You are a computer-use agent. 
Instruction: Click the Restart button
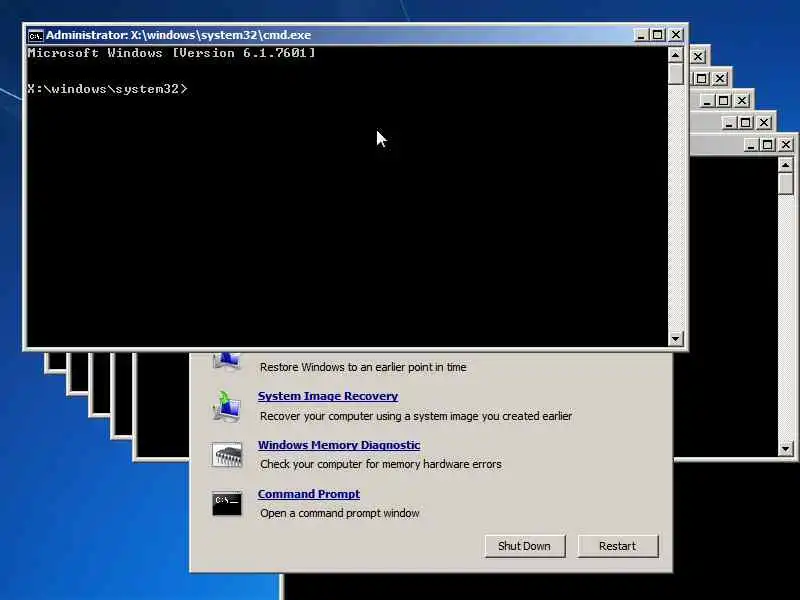pos(617,546)
